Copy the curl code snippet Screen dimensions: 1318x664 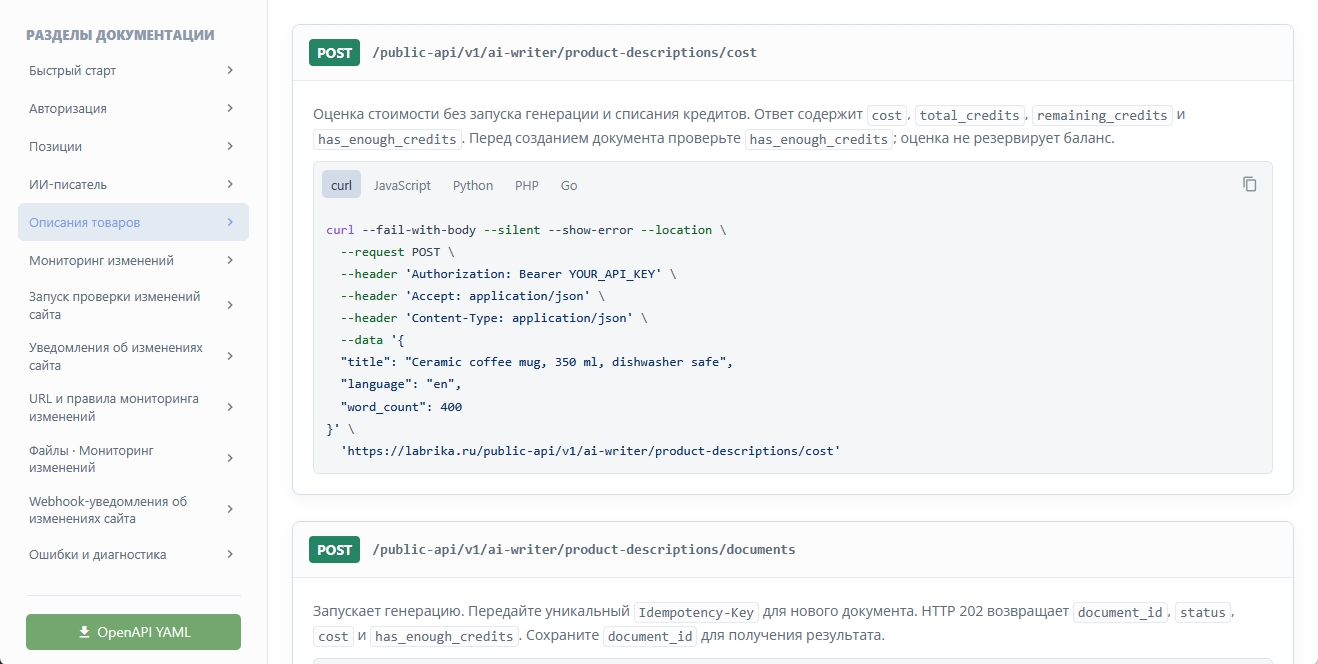pyautogui.click(x=1249, y=184)
